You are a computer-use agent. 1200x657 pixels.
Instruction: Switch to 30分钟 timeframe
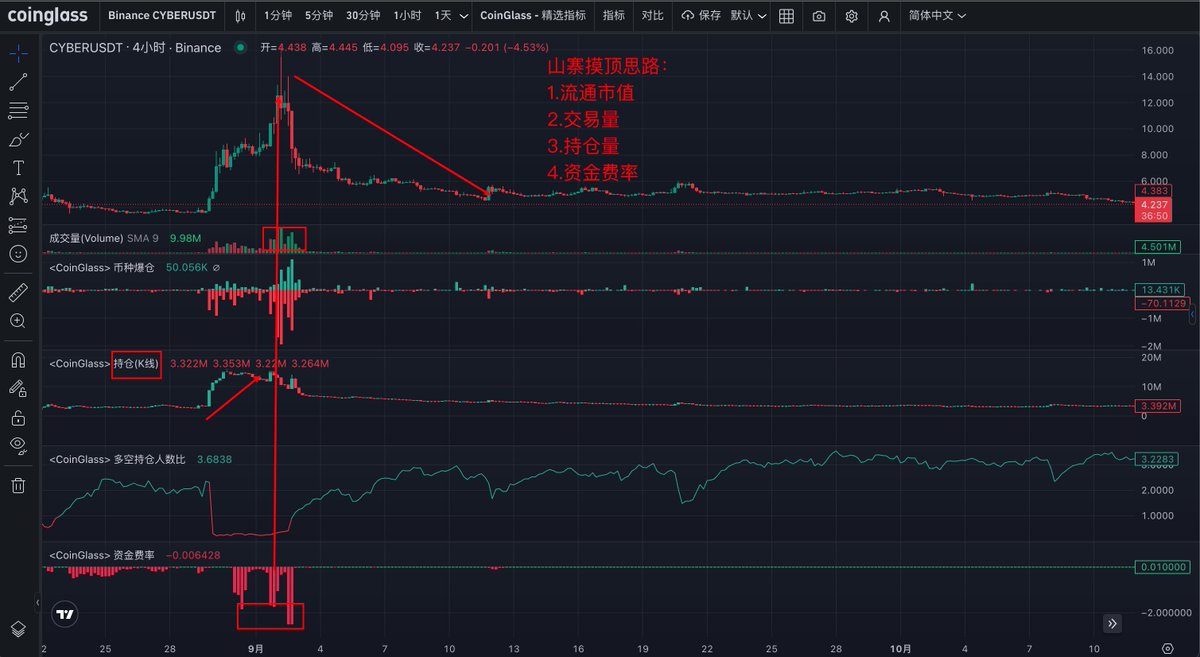(363, 16)
